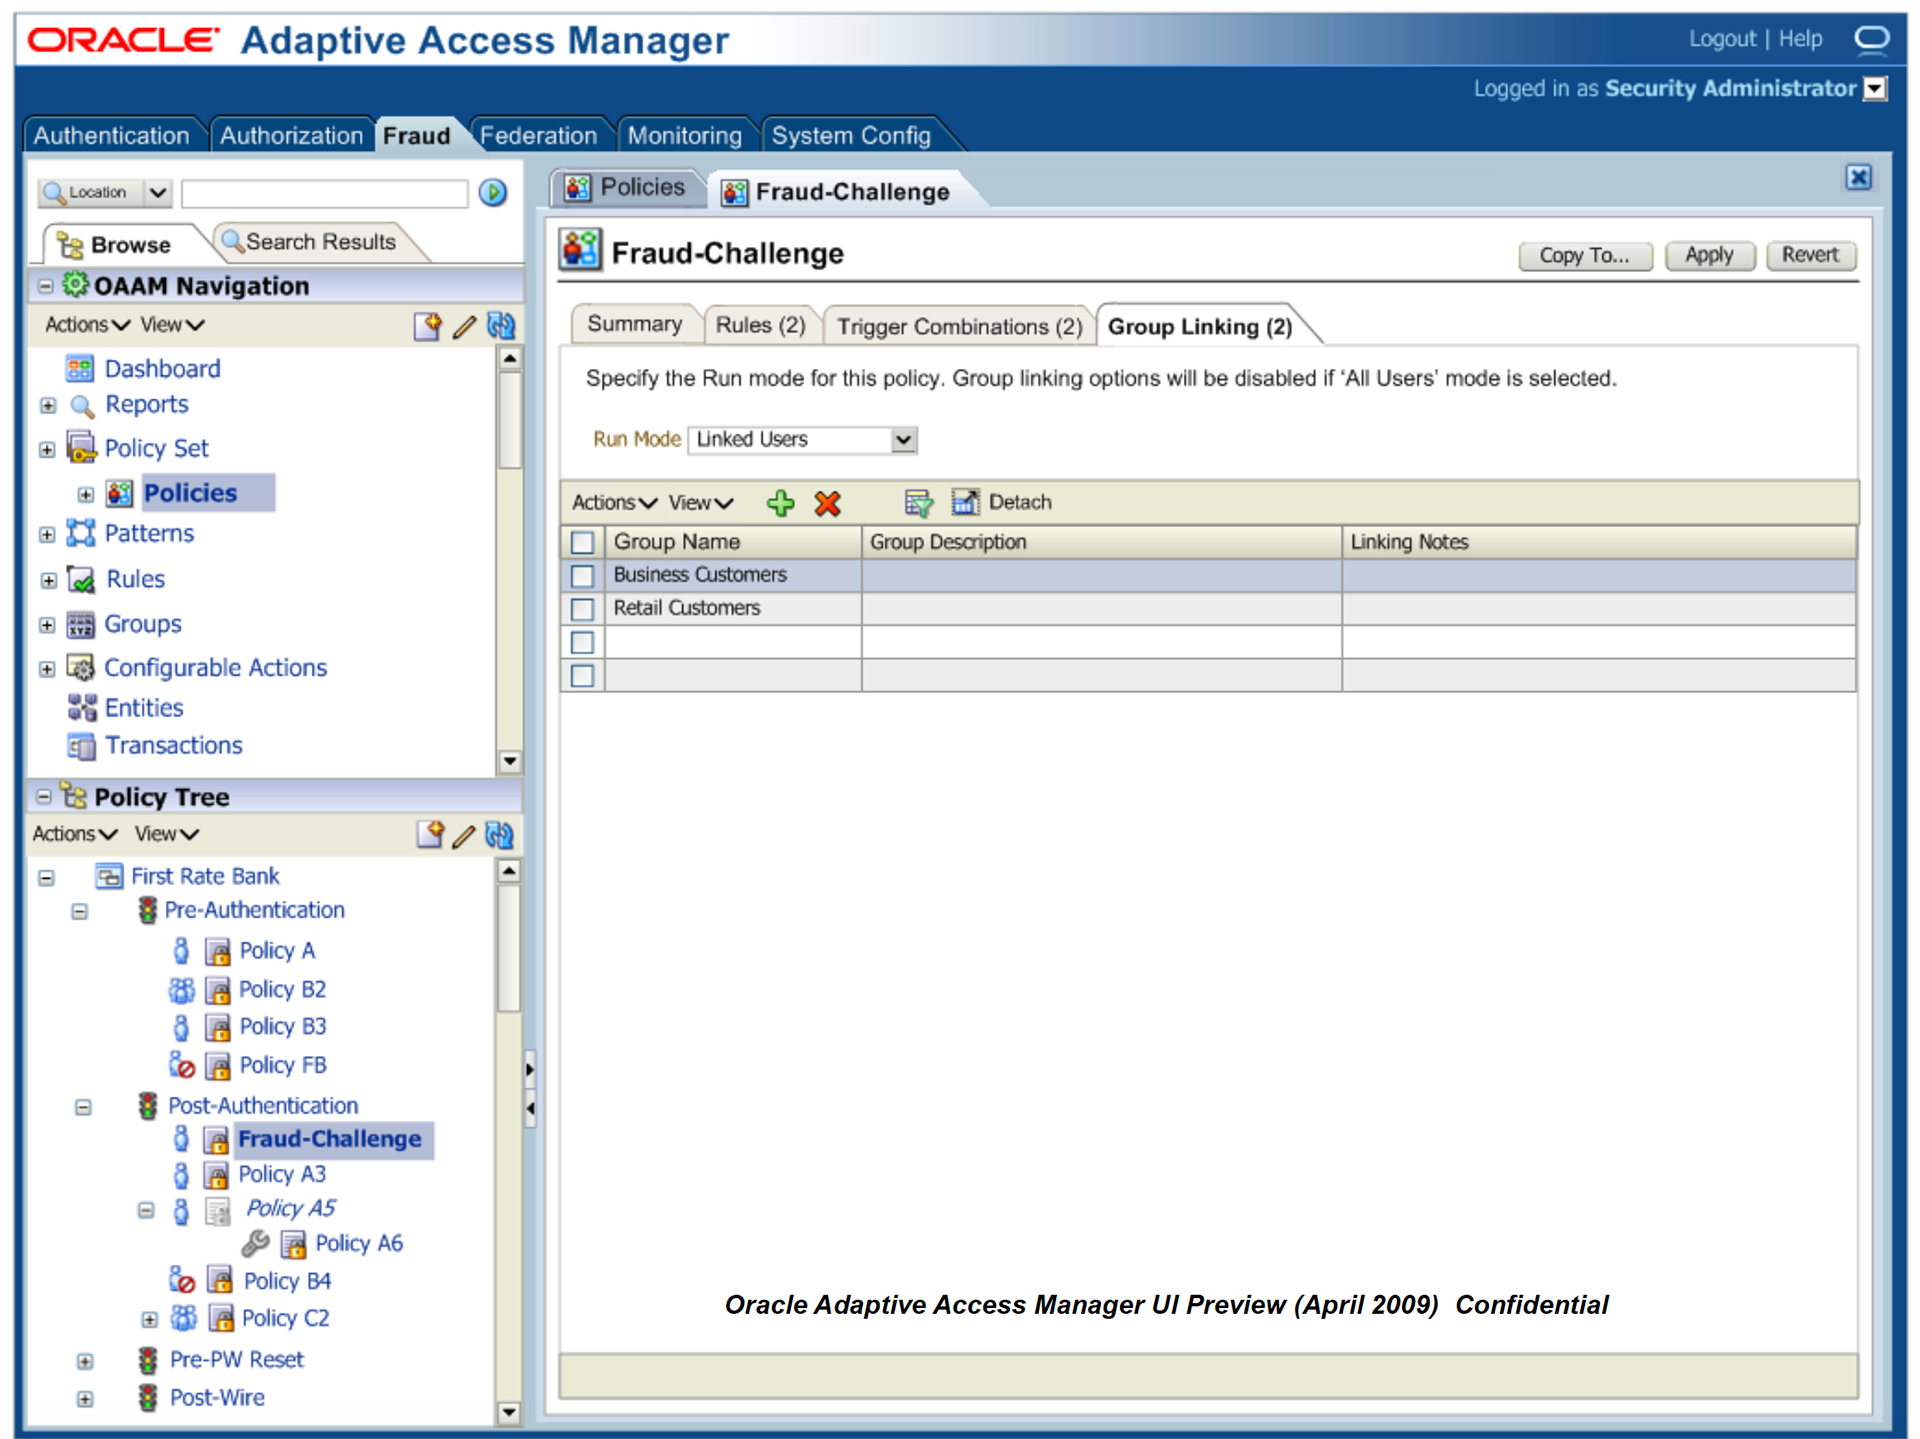Check the Retail Customers row checkbox
Screen dimensions: 1920x1439
click(x=582, y=609)
